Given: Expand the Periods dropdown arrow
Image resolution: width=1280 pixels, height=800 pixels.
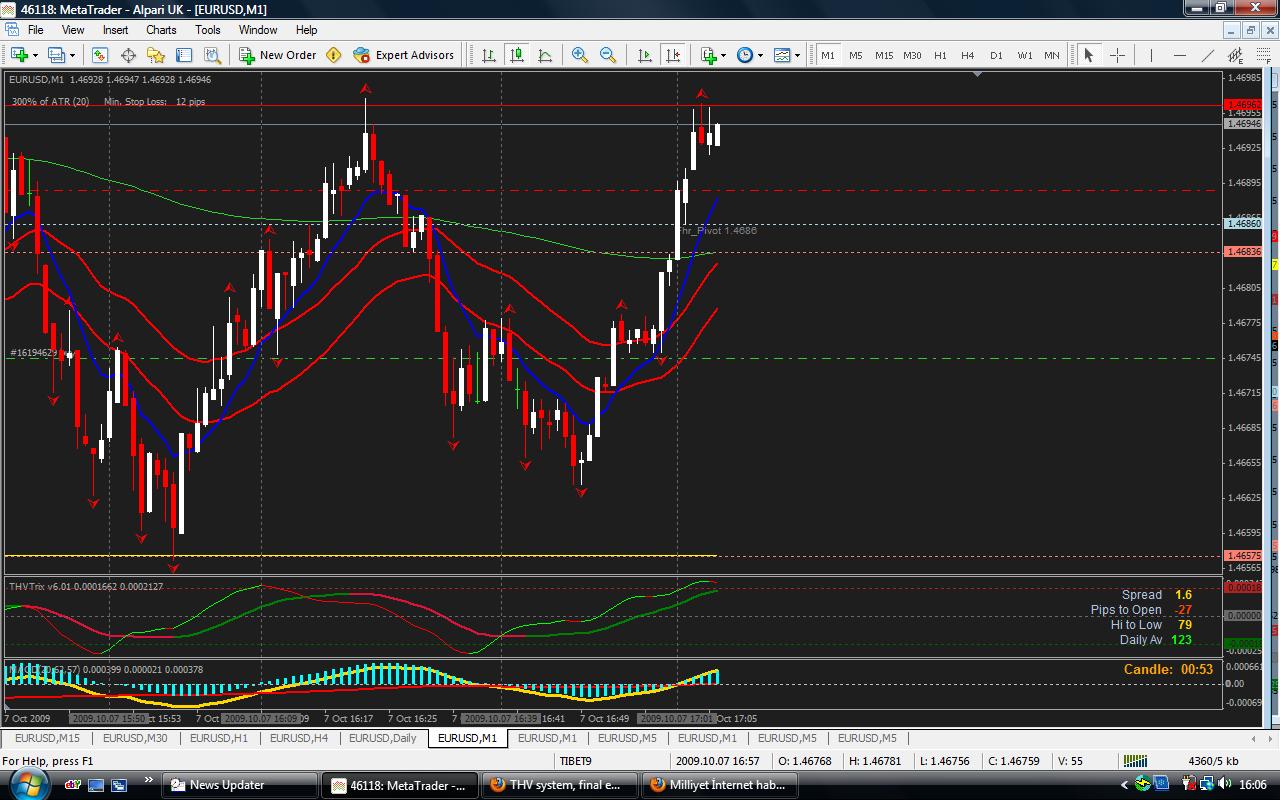Looking at the screenshot, I should click(x=760, y=55).
